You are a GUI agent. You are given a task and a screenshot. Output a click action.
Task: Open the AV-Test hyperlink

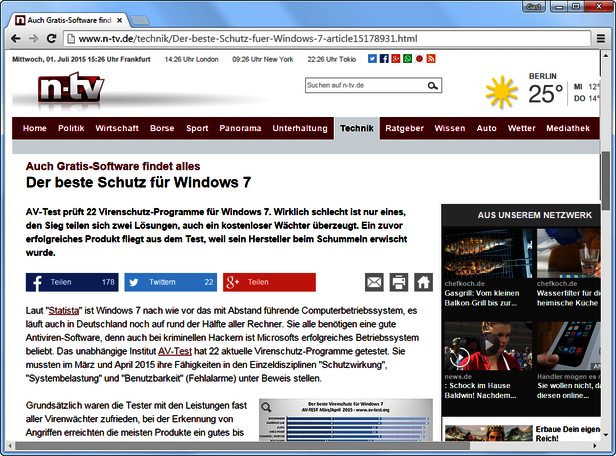coord(175,351)
